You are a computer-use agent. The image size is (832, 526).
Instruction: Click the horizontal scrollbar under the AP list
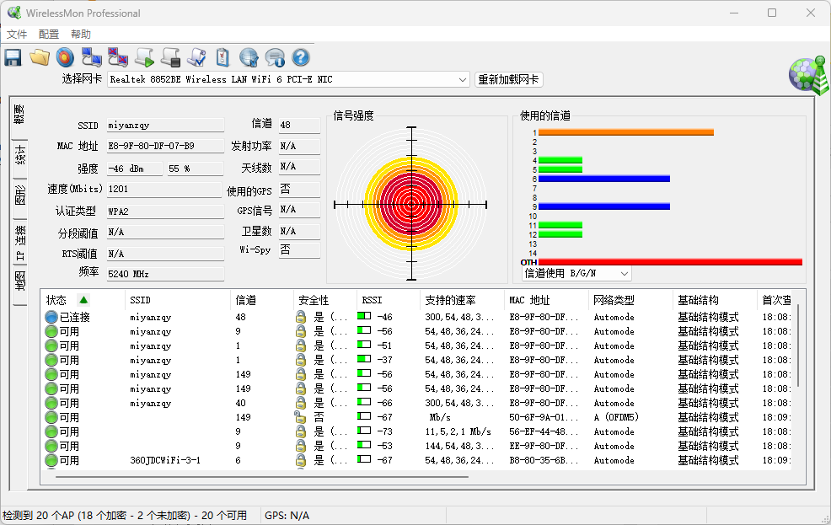[262, 477]
